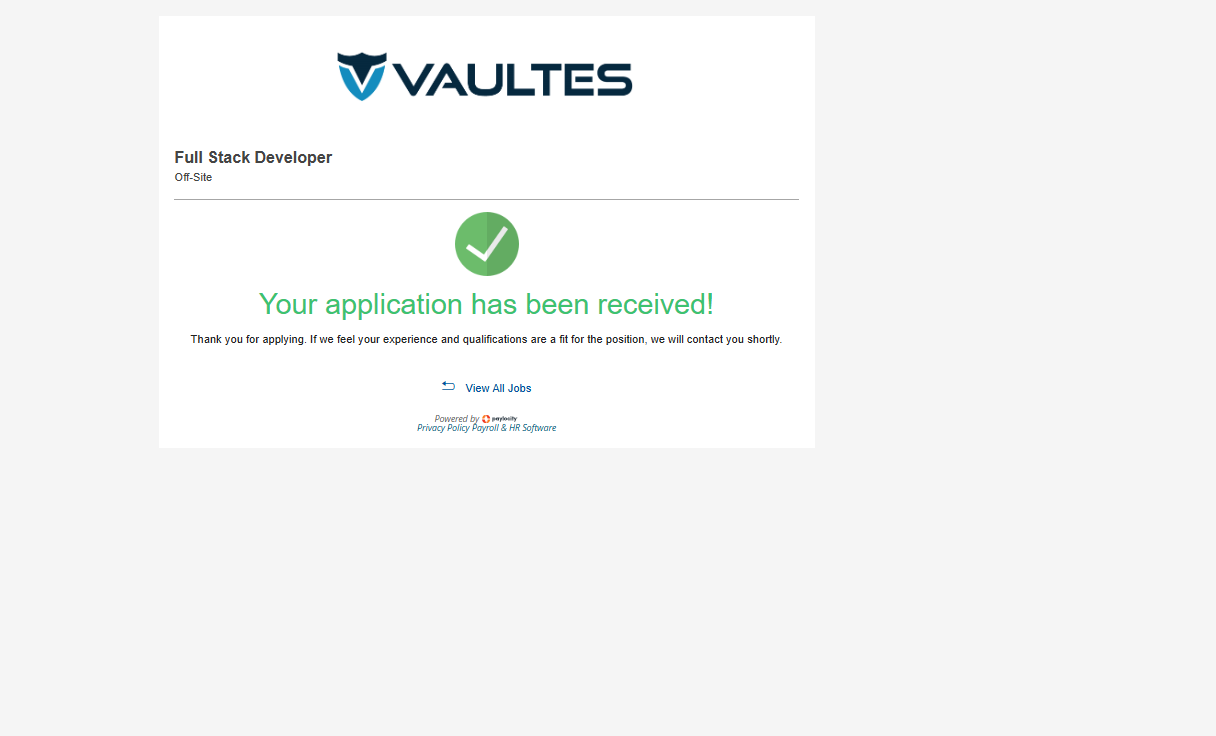Select the Full Stack Developer job title
This screenshot has width=1216, height=736.
pyautogui.click(x=253, y=158)
